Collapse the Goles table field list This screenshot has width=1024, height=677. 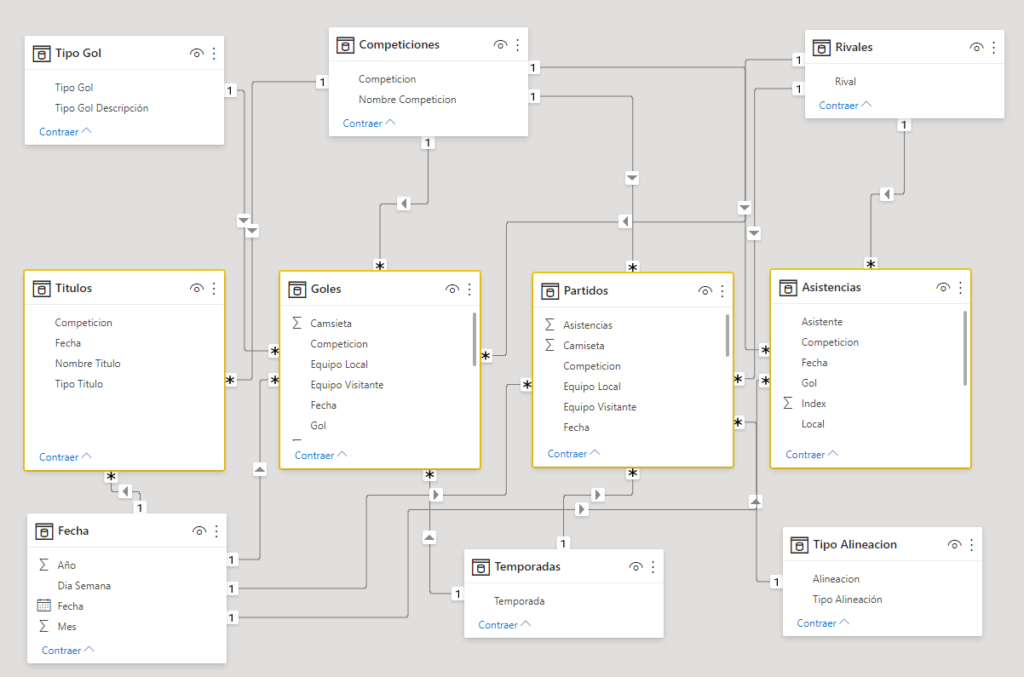coord(321,455)
